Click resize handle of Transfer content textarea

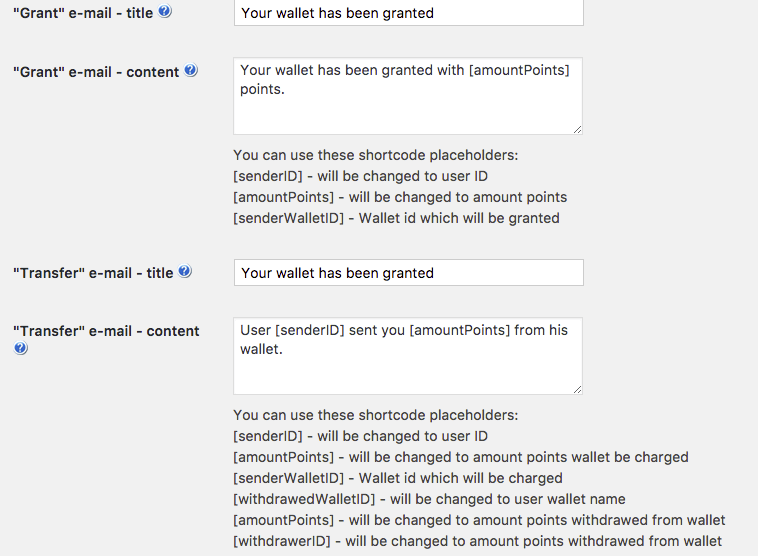coord(577,388)
